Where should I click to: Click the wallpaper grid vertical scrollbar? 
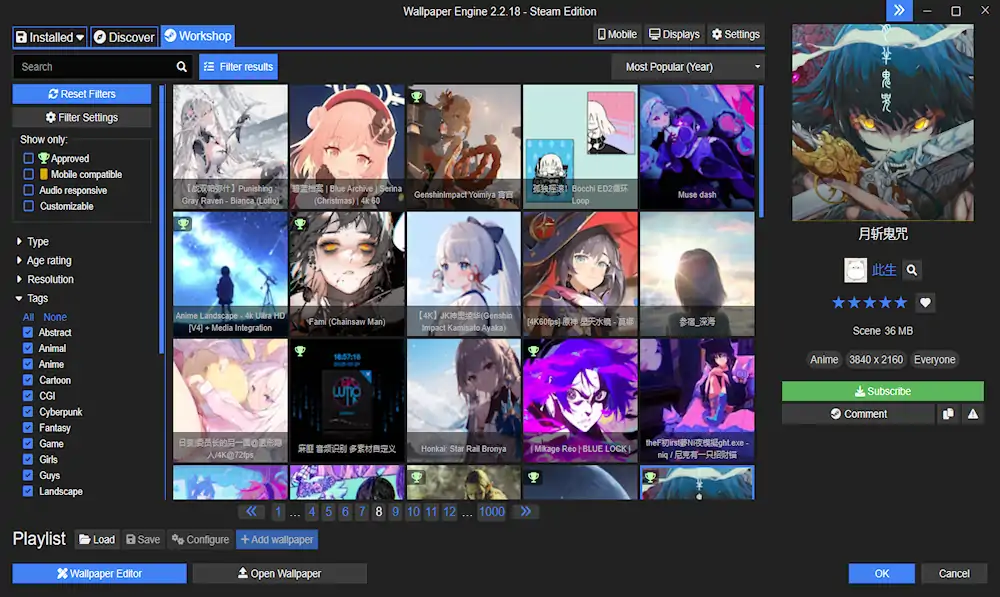761,152
